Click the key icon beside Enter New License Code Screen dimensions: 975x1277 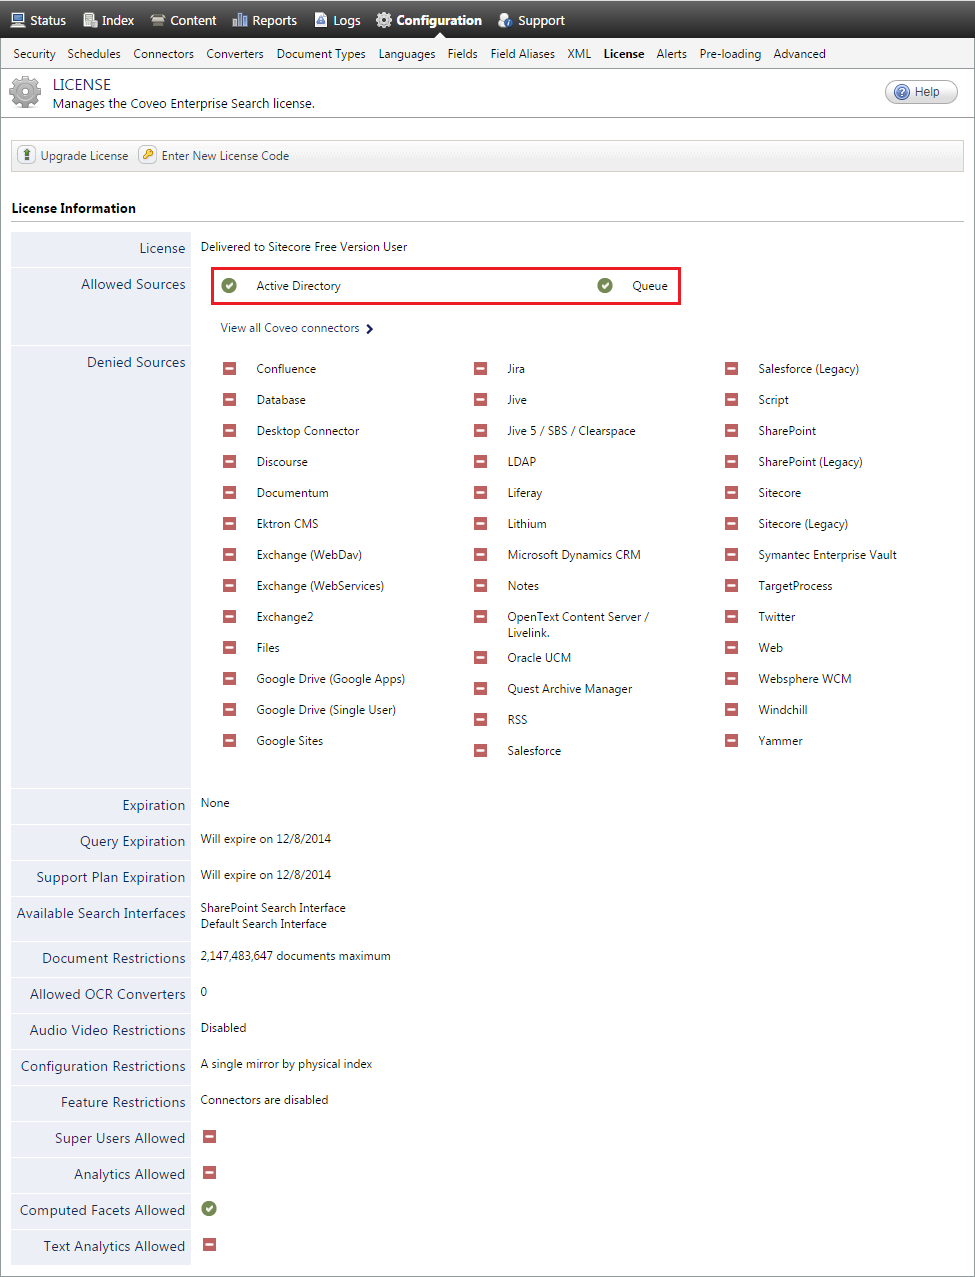[x=147, y=155]
